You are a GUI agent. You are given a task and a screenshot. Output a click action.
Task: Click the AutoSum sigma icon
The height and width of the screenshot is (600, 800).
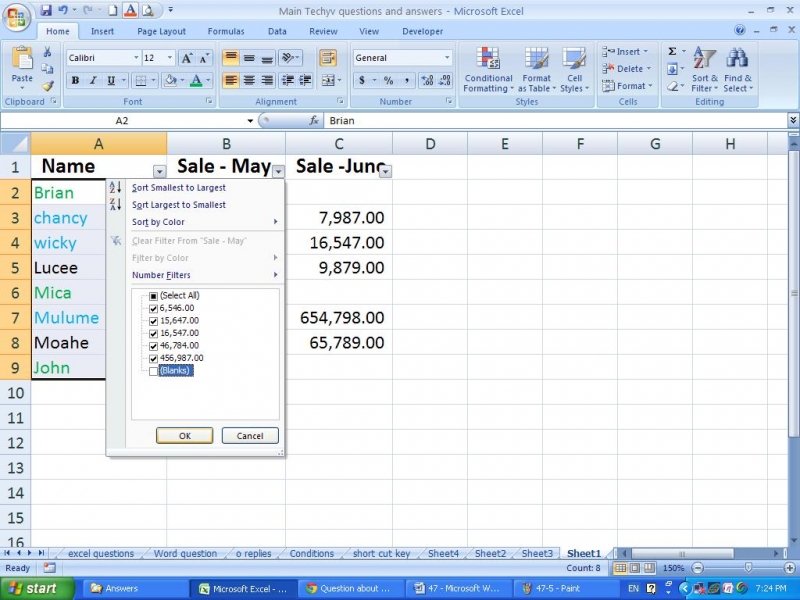(x=672, y=52)
